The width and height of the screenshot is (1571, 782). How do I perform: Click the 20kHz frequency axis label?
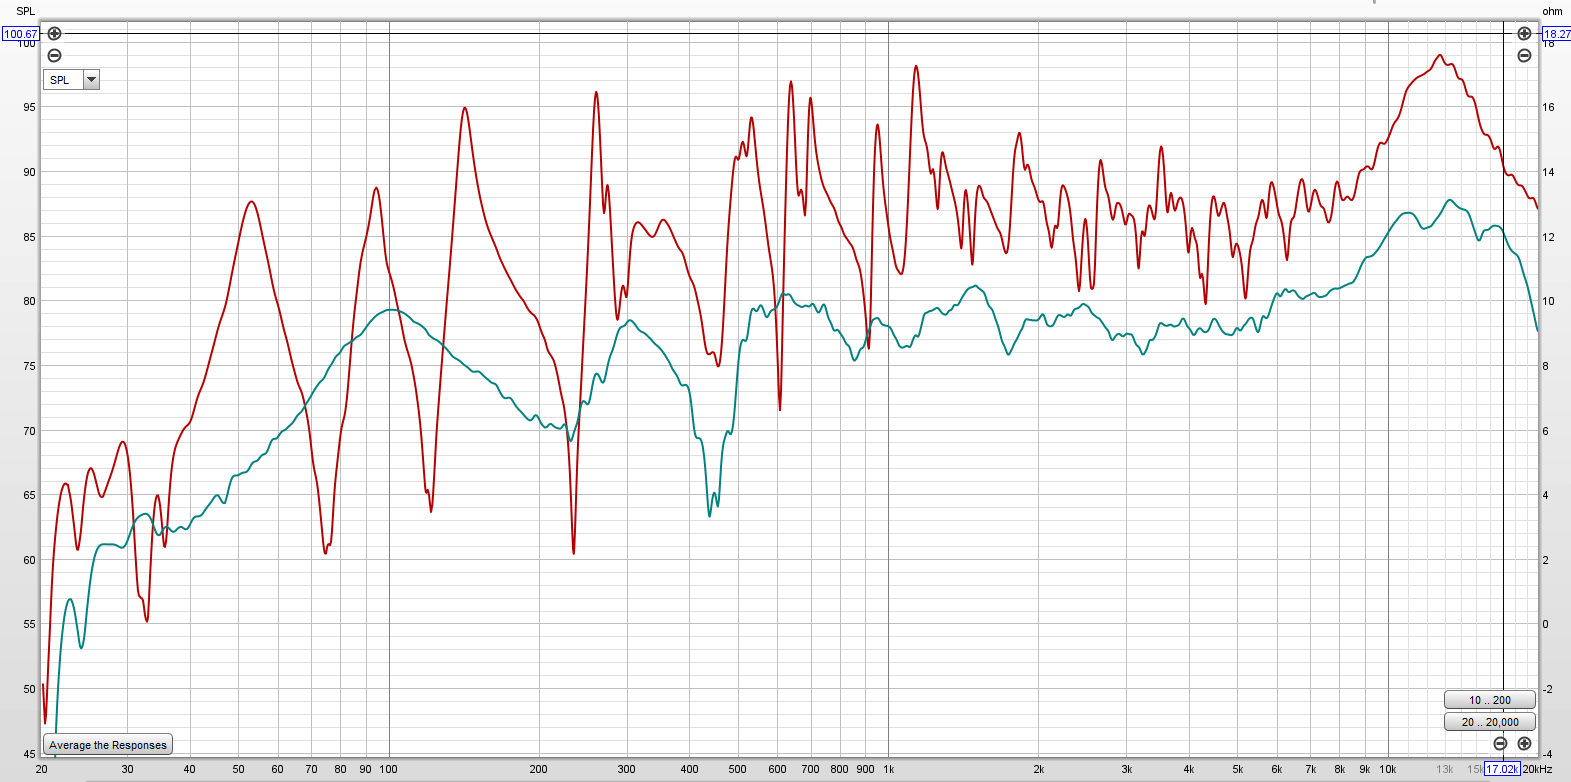(x=1537, y=769)
